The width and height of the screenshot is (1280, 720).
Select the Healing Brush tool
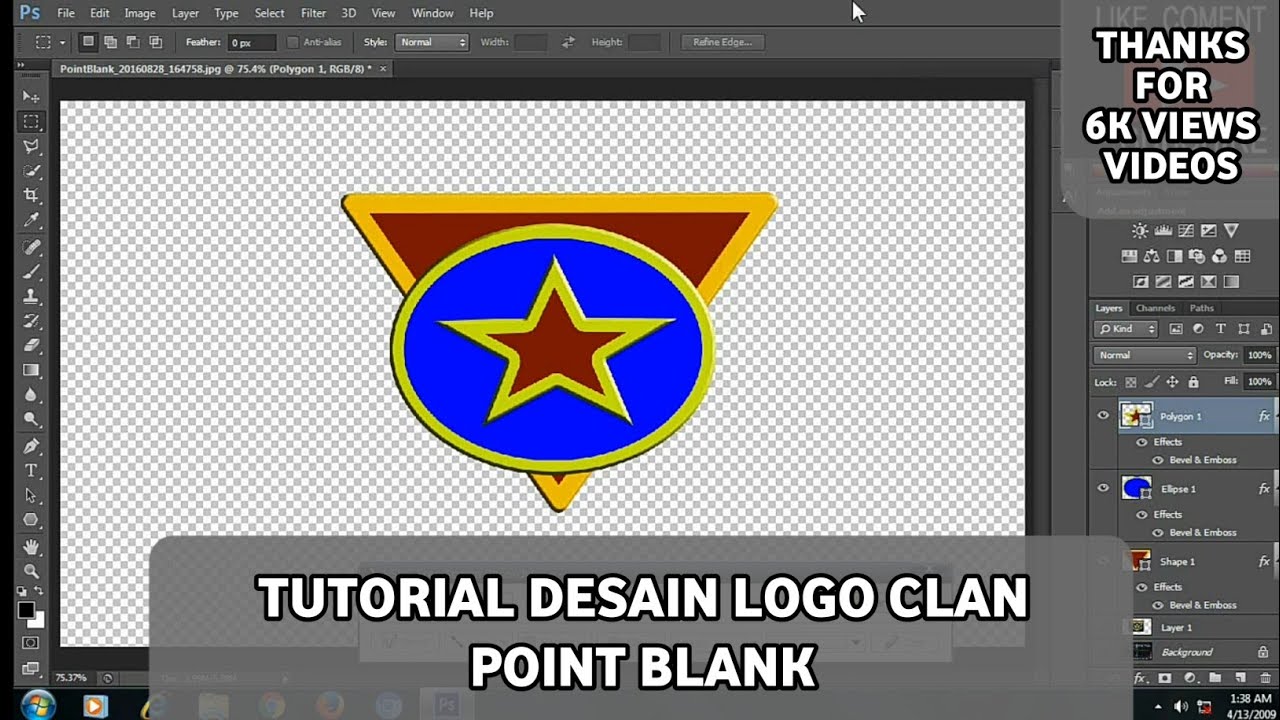(x=31, y=247)
